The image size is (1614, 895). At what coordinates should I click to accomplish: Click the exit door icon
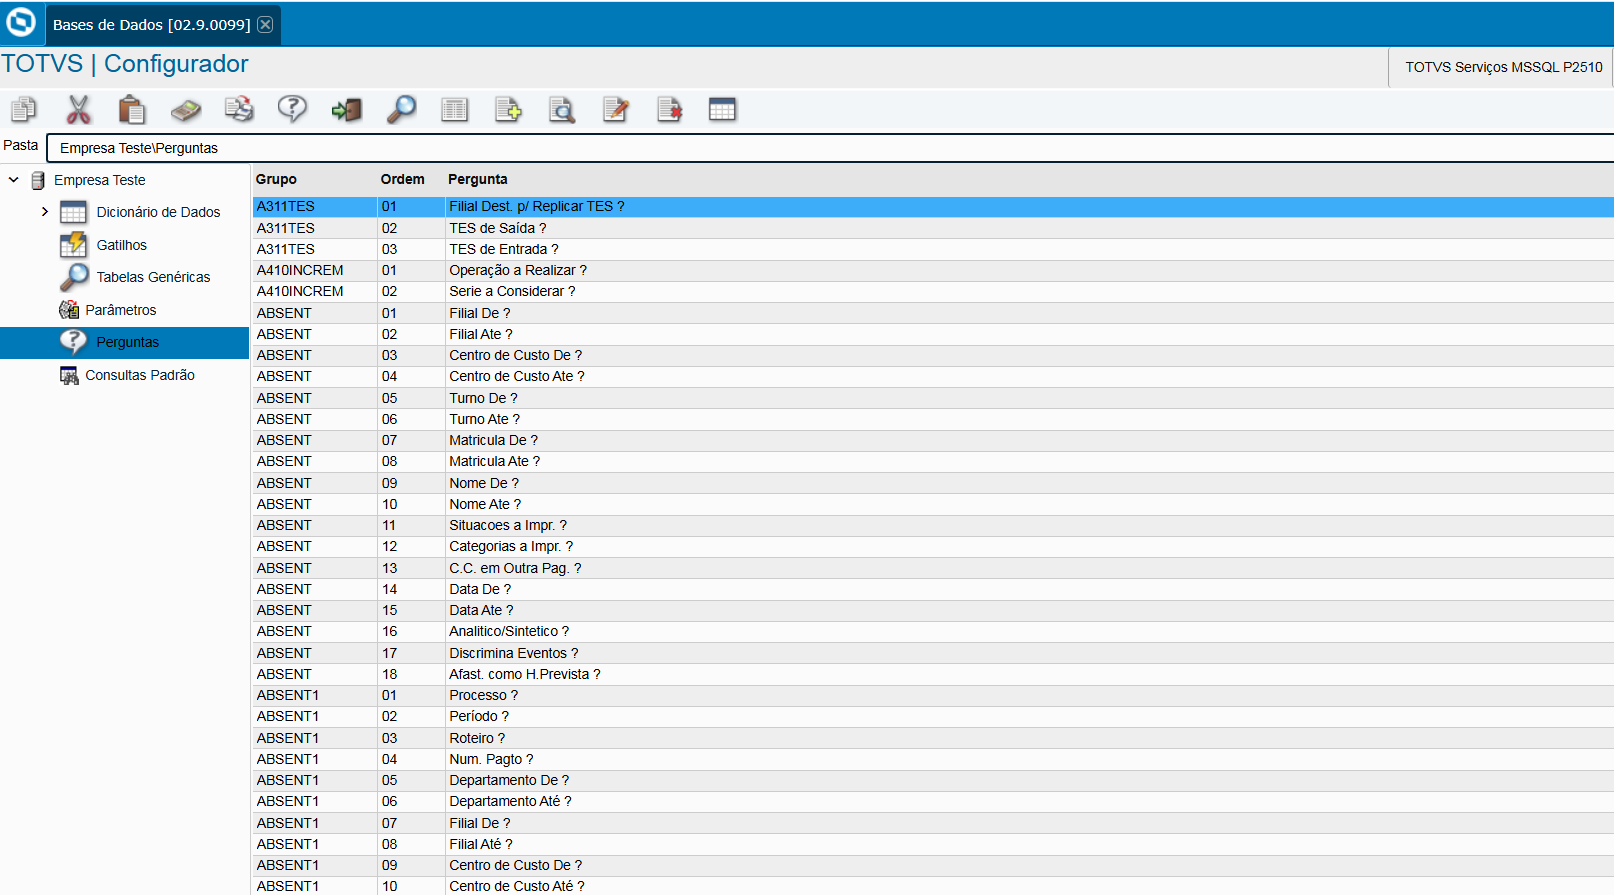(x=347, y=110)
